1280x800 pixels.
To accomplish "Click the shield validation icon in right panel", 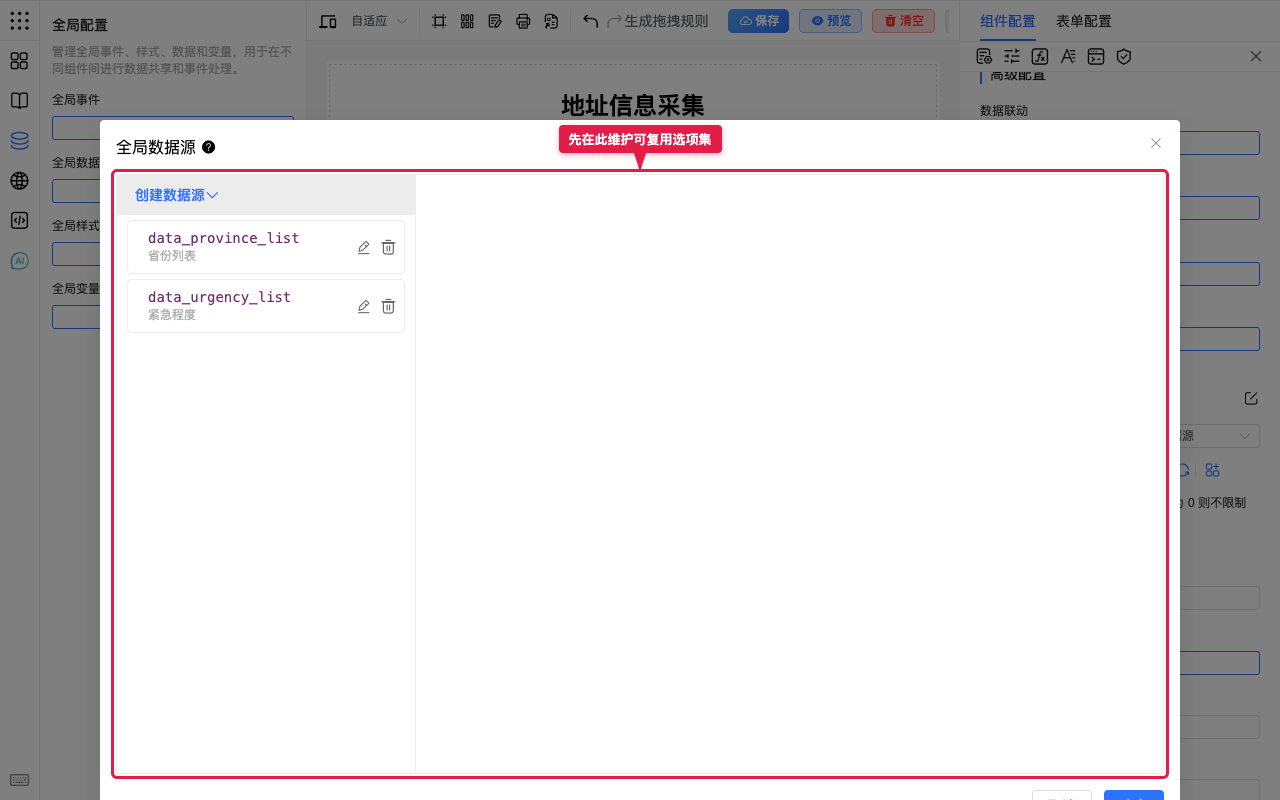I will pos(1124,56).
